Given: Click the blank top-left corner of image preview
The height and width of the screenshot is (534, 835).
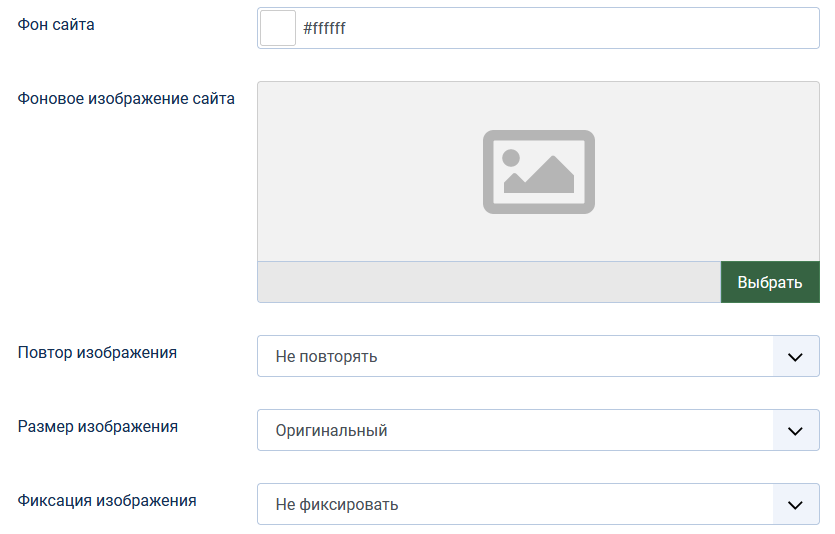Looking at the screenshot, I should pyautogui.click(x=285, y=105).
